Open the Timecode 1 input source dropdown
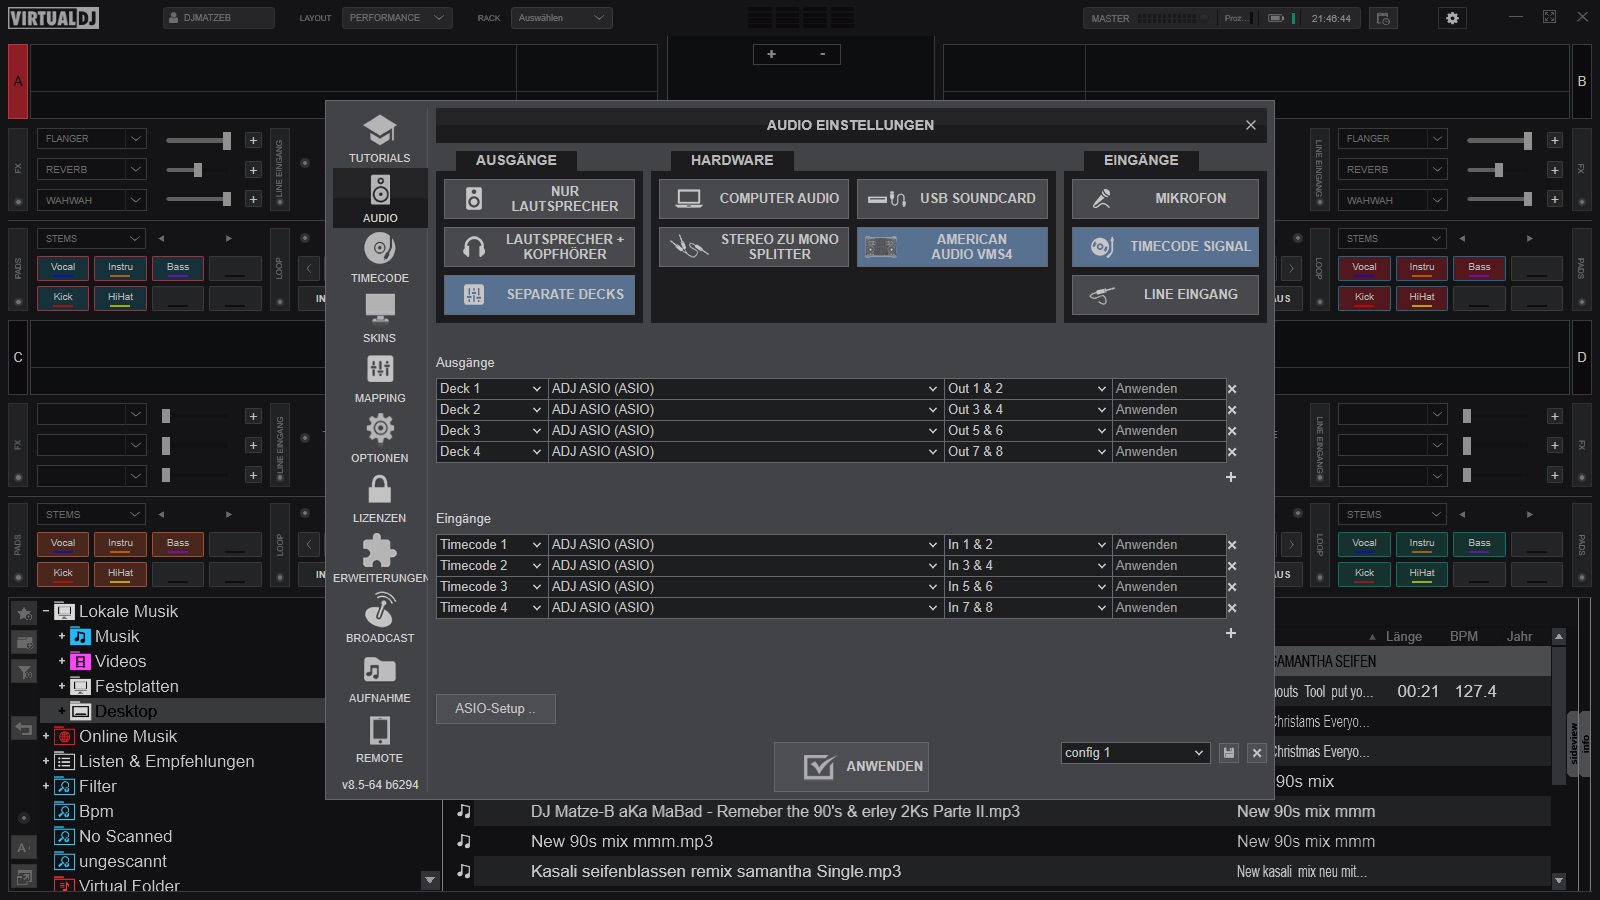This screenshot has height=900, width=1600. click(491, 545)
